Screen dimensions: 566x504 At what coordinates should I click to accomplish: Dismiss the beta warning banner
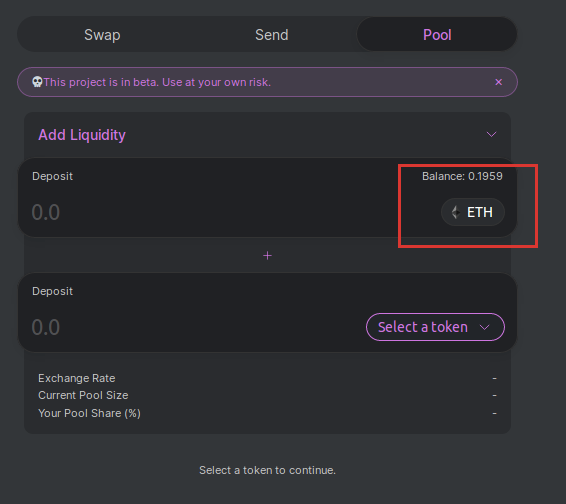[x=498, y=82]
